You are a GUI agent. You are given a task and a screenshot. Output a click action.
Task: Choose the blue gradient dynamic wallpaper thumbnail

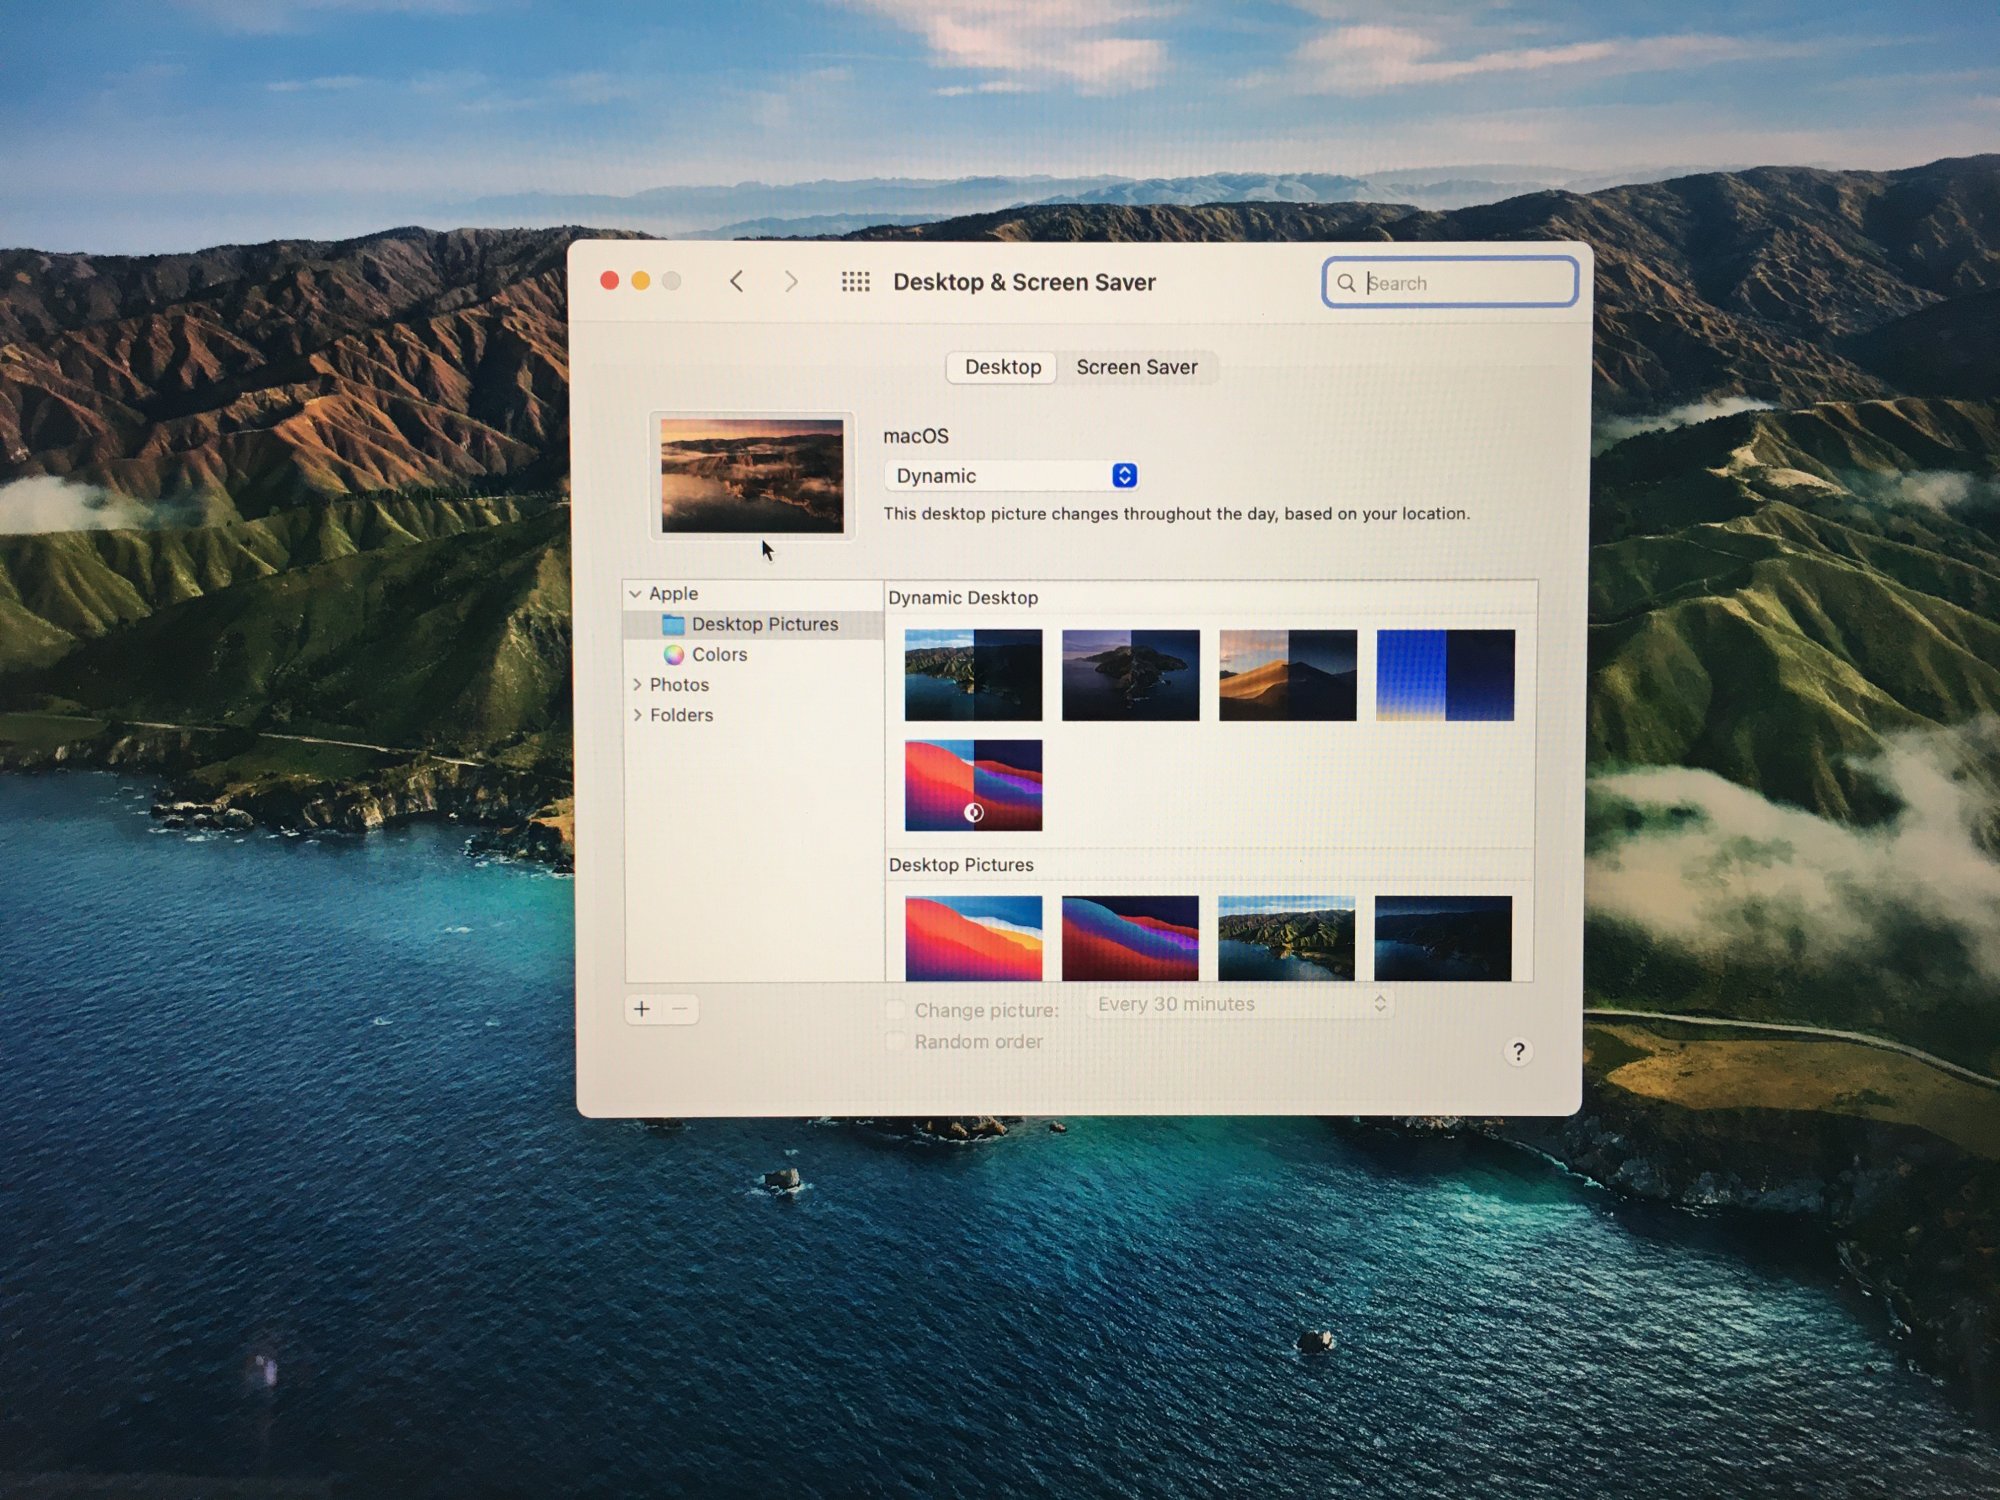point(1445,675)
